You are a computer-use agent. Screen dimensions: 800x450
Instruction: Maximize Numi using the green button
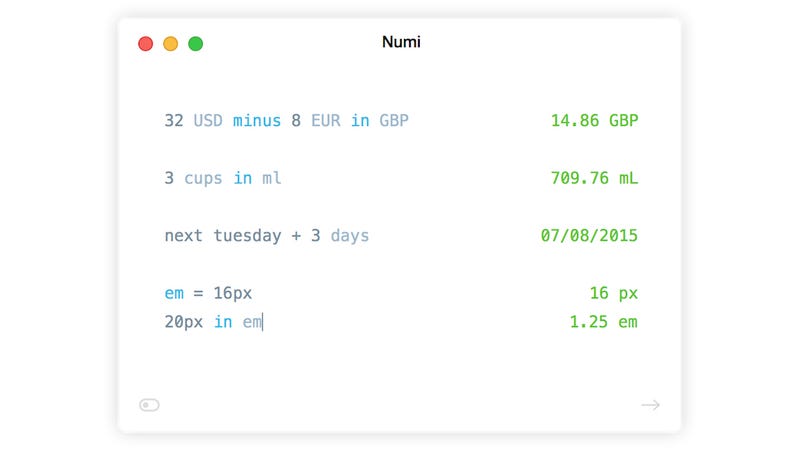tap(195, 44)
